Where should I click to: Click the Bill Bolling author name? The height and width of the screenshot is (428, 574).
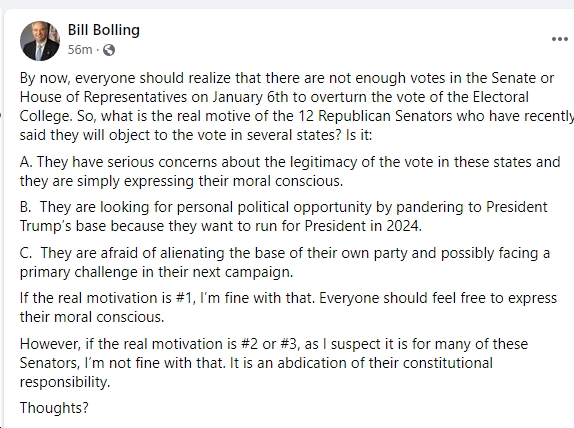[x=104, y=30]
